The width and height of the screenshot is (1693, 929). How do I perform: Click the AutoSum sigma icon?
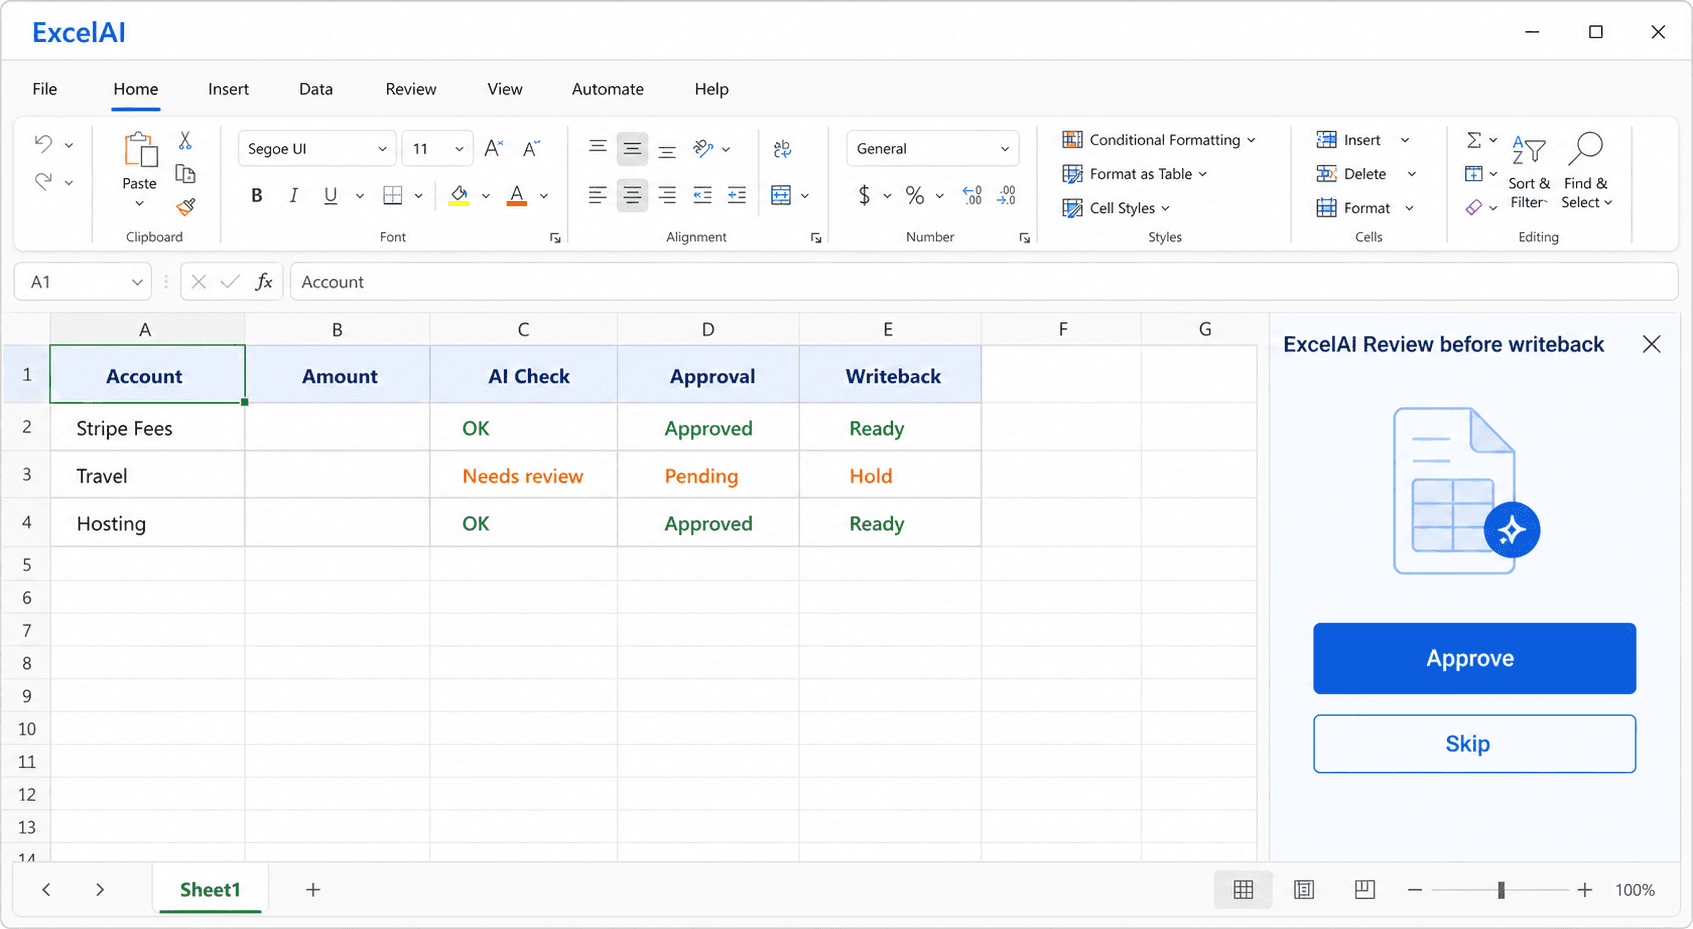coord(1474,140)
